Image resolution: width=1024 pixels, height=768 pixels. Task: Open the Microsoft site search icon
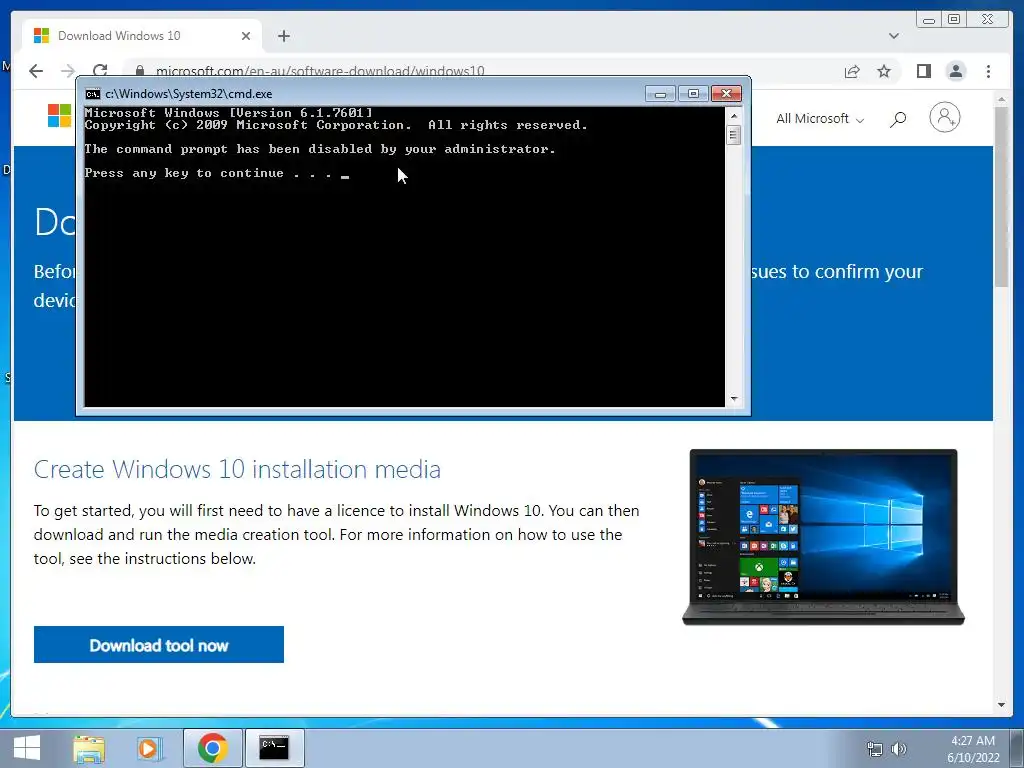898,119
